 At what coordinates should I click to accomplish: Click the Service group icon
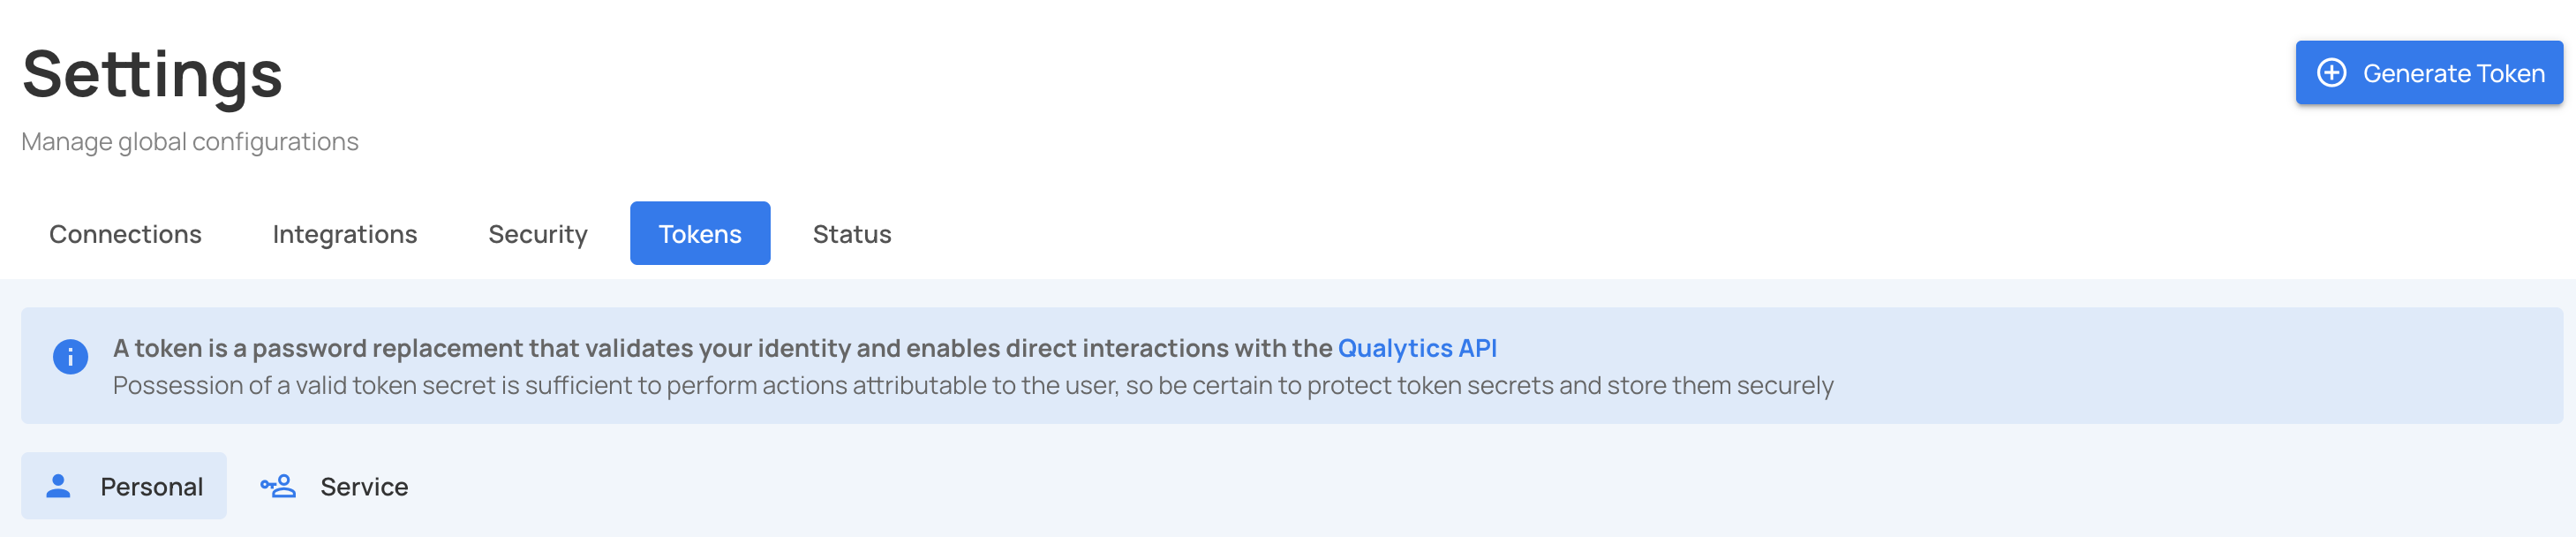click(278, 486)
